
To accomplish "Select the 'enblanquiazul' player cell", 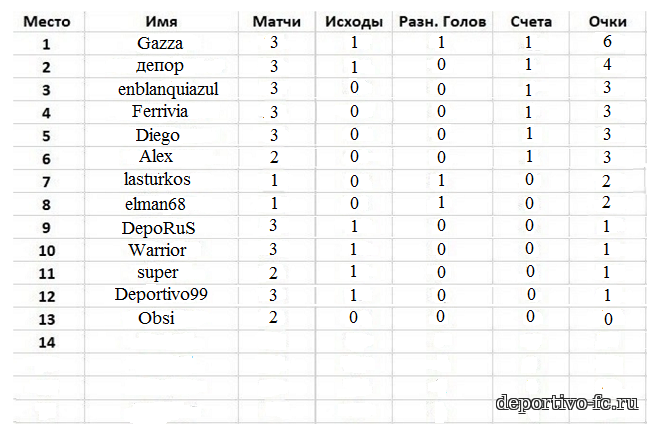I will click(161, 89).
